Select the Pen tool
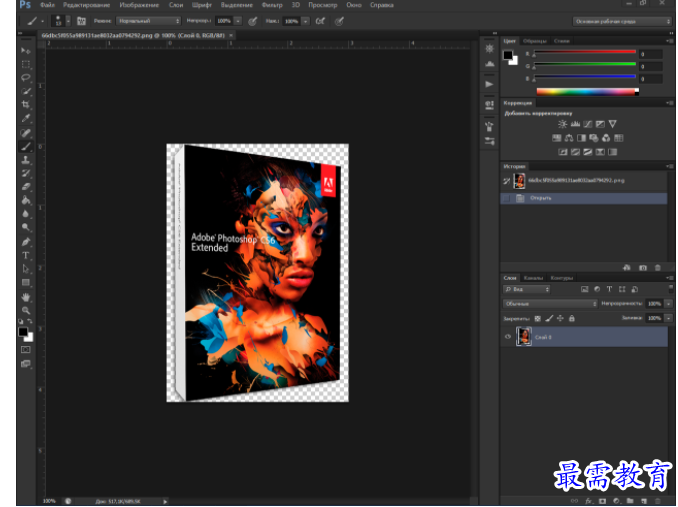The width and height of the screenshot is (678, 507). (x=26, y=242)
